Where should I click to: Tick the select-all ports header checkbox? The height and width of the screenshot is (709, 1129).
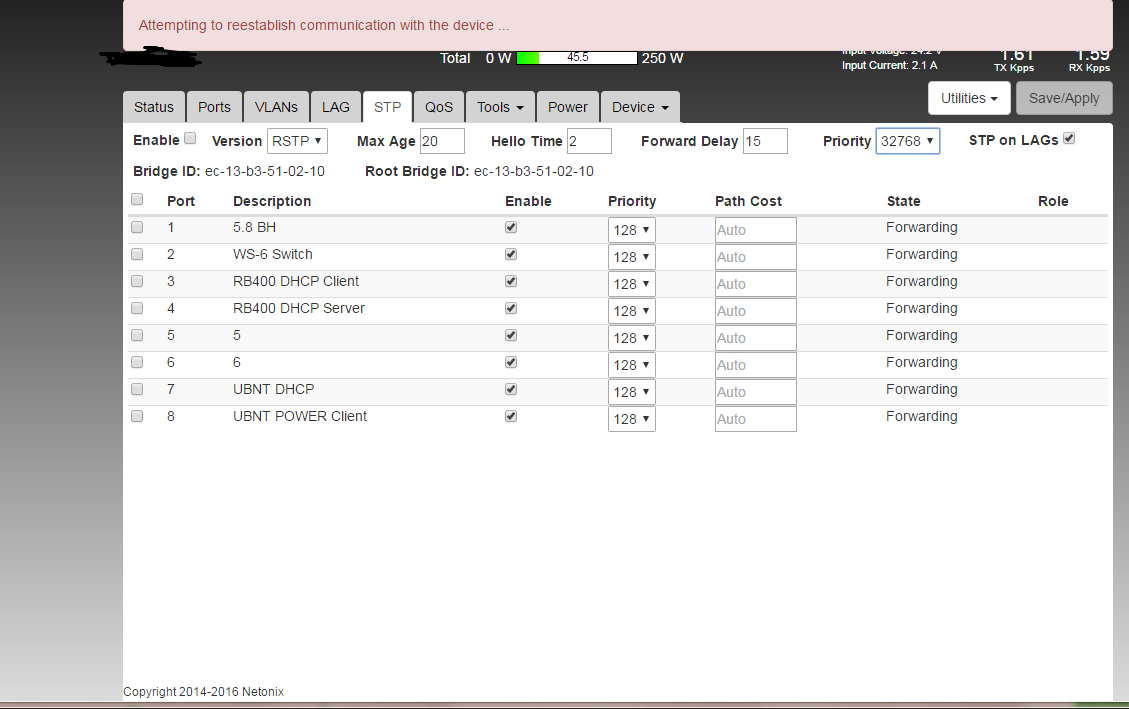tap(137, 199)
